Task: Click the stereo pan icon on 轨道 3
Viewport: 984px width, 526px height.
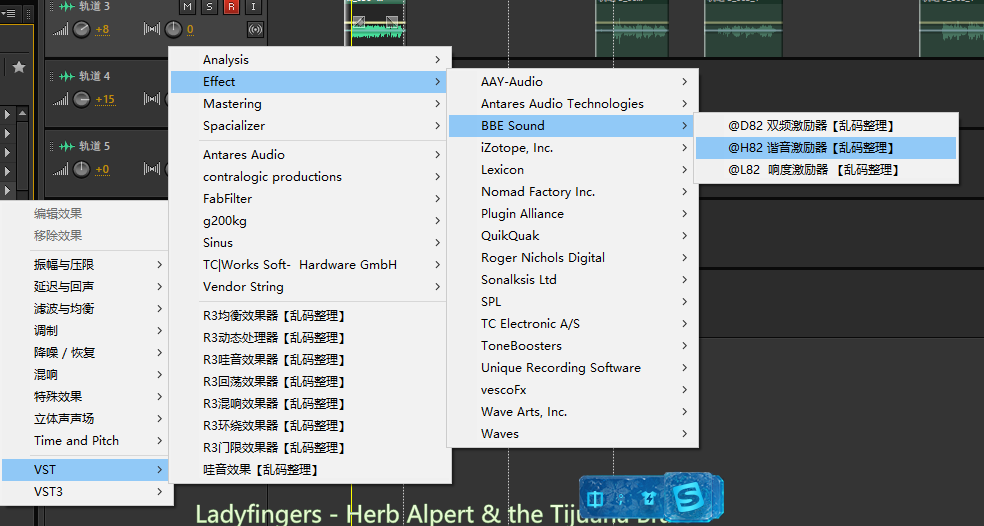Action: (x=152, y=29)
